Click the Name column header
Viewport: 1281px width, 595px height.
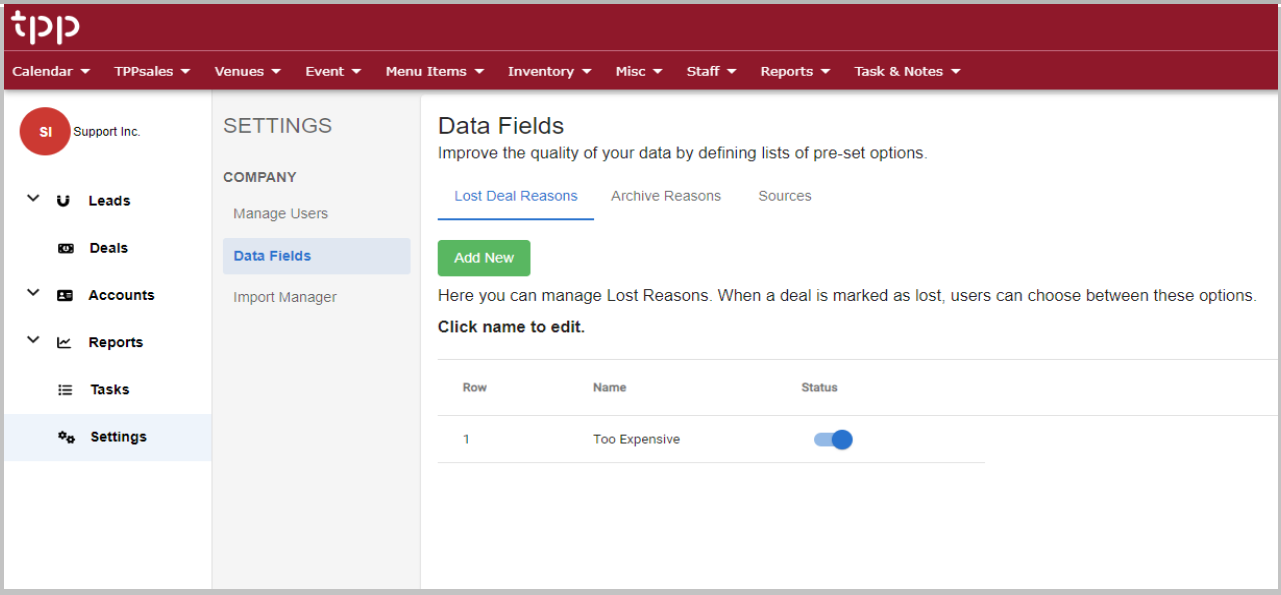tap(609, 387)
